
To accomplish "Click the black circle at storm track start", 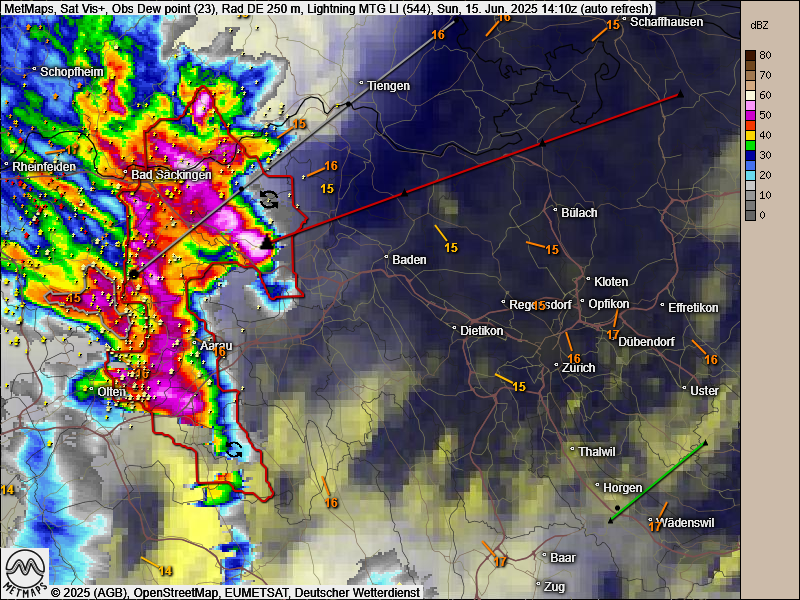I will [x=134, y=274].
